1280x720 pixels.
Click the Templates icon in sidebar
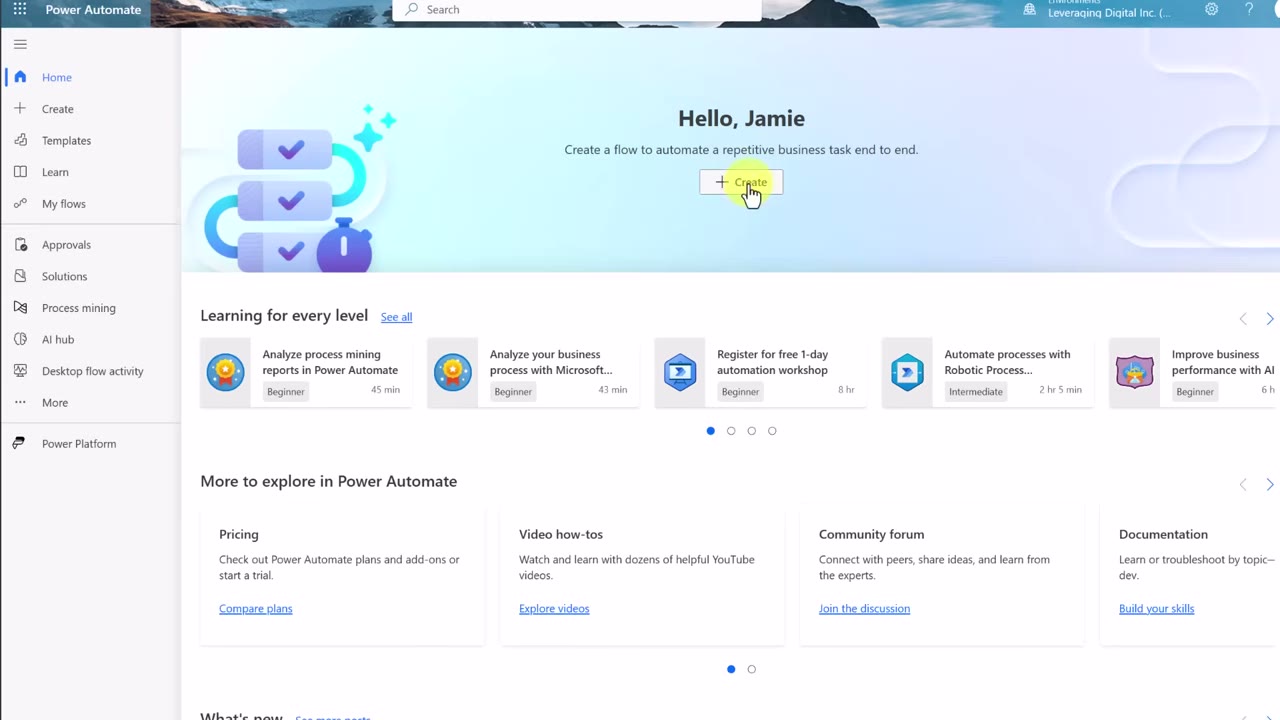coord(20,140)
